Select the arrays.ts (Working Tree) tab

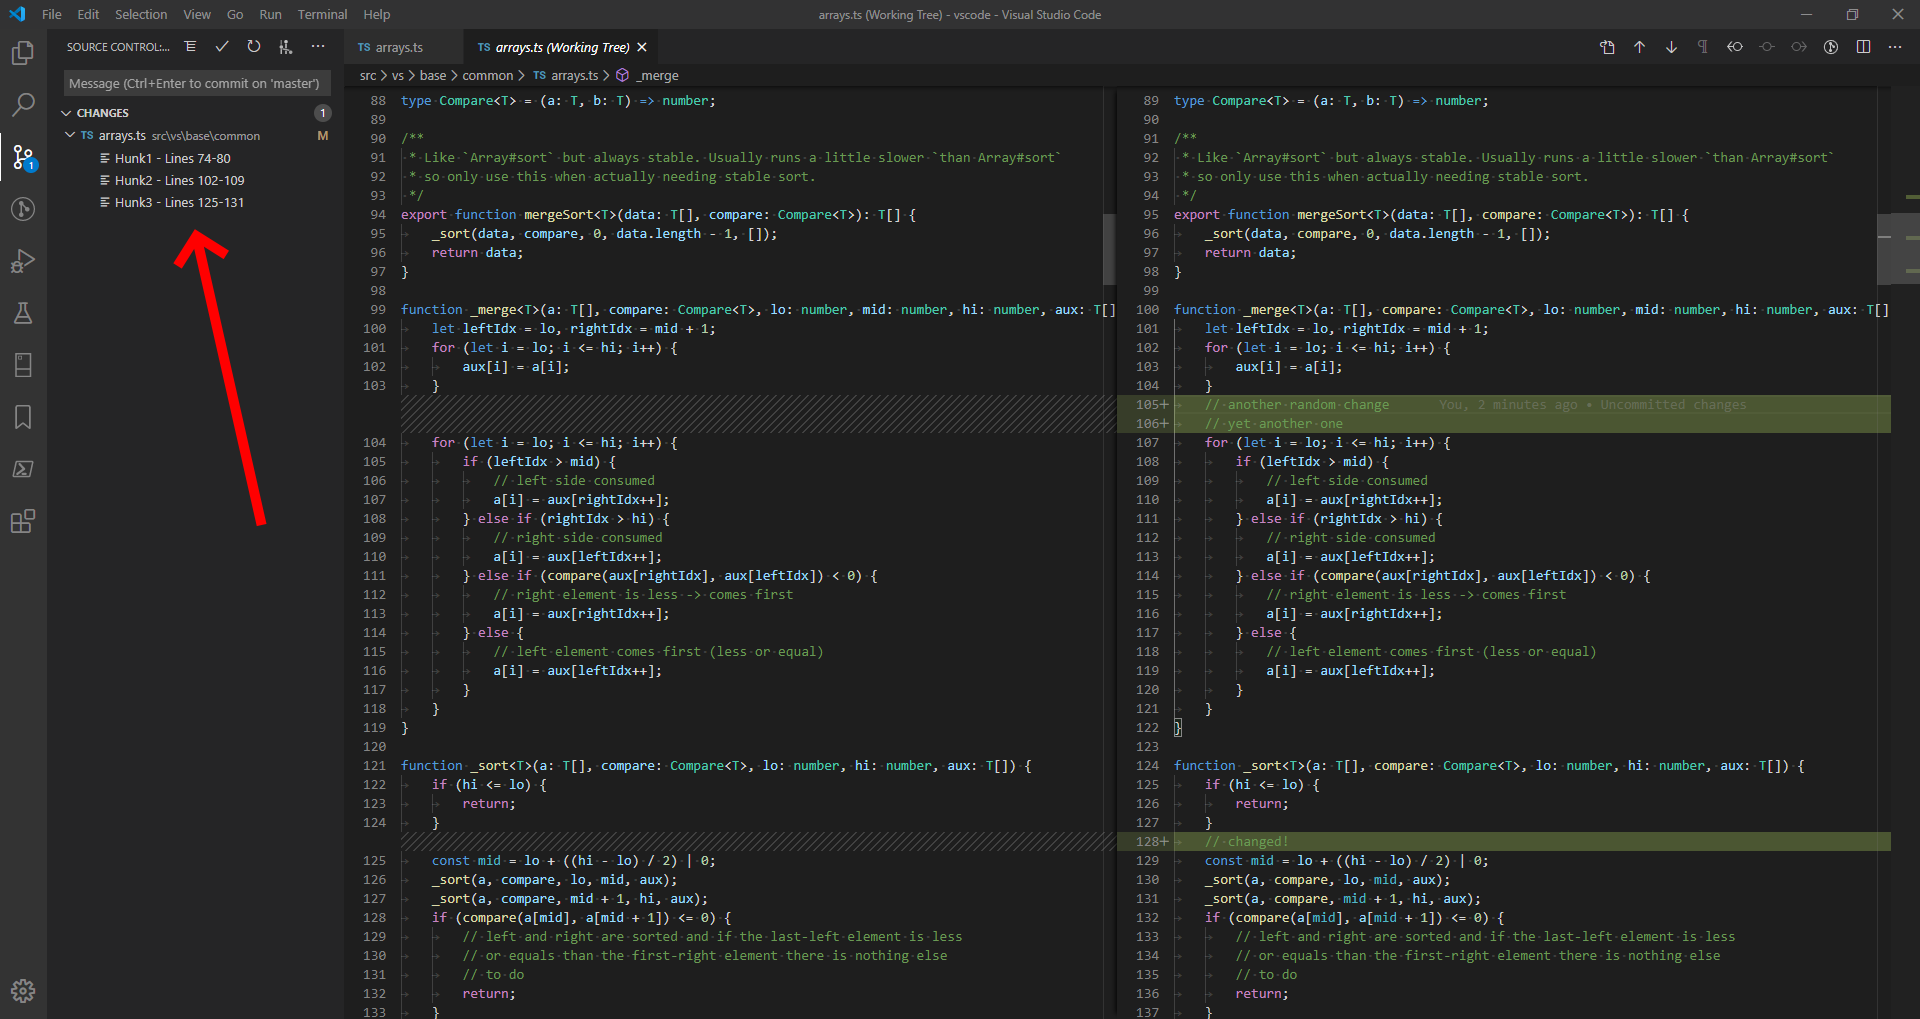point(560,47)
